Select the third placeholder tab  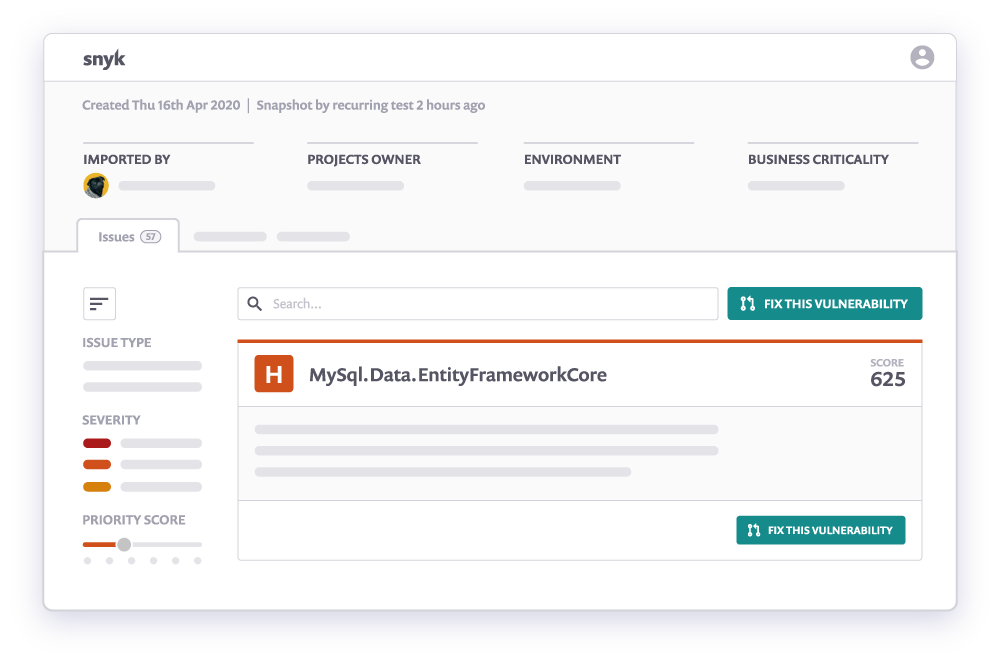[x=313, y=237]
